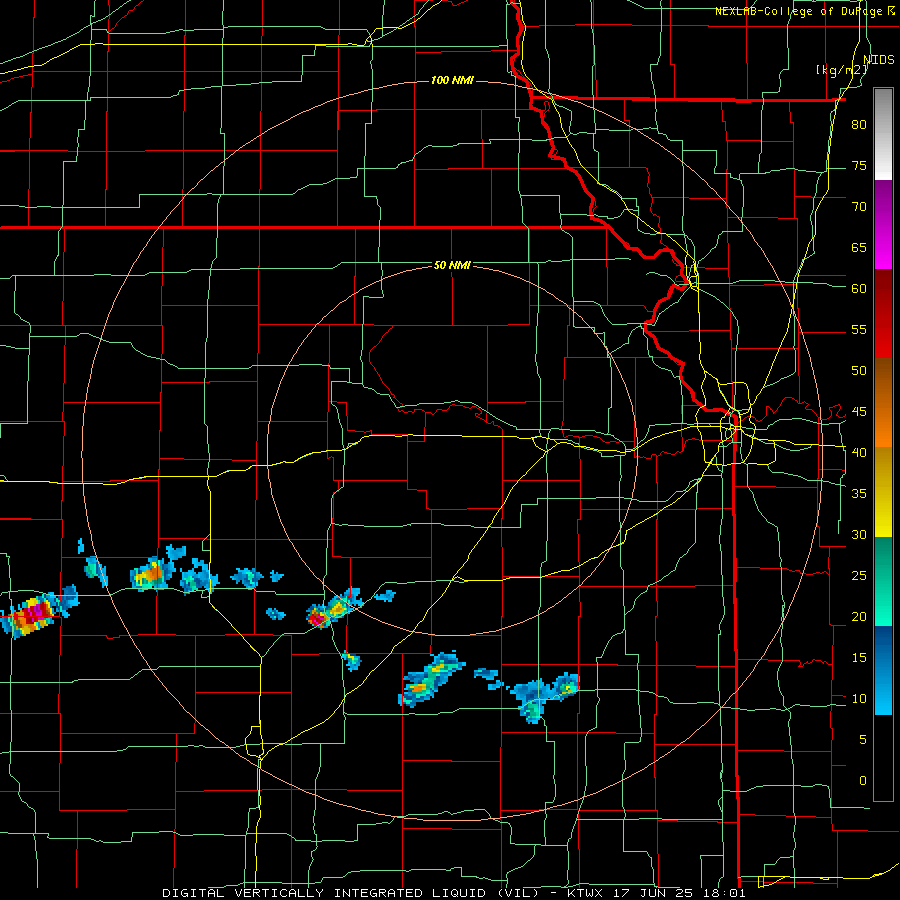
Task: Click the 45 value on the VIL scale
Action: coord(859,412)
